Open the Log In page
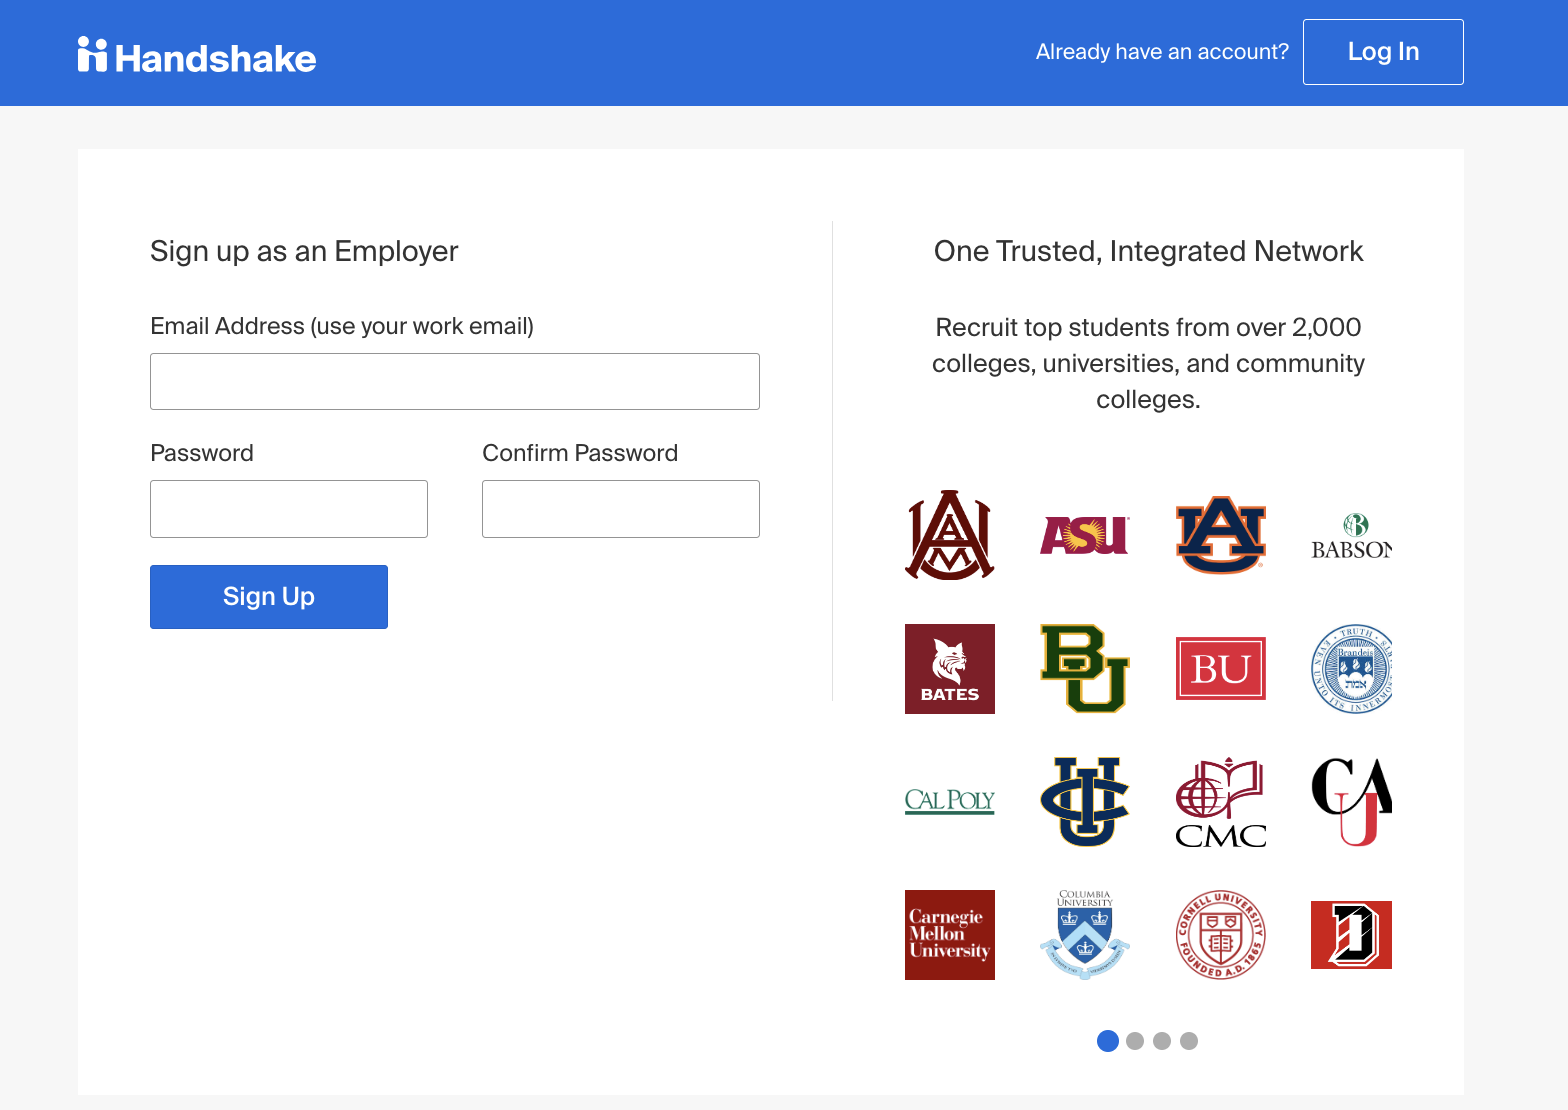Image resolution: width=1568 pixels, height=1110 pixels. click(1383, 51)
